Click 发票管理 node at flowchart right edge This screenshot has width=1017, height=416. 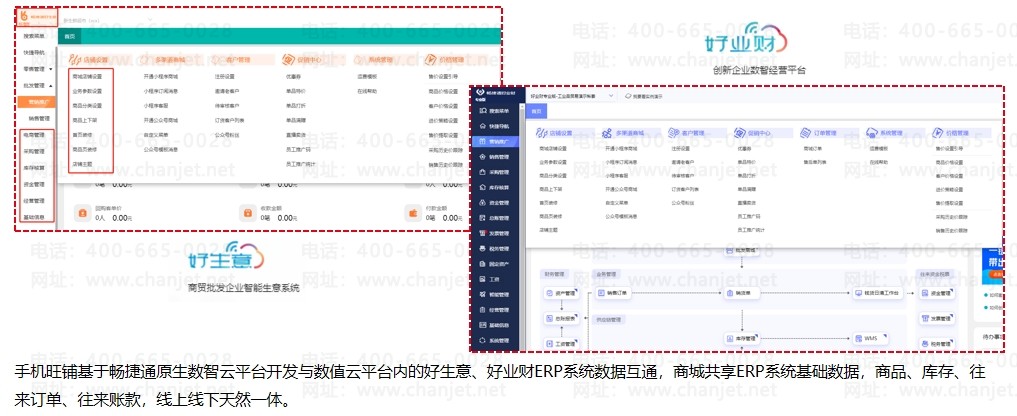point(936,319)
